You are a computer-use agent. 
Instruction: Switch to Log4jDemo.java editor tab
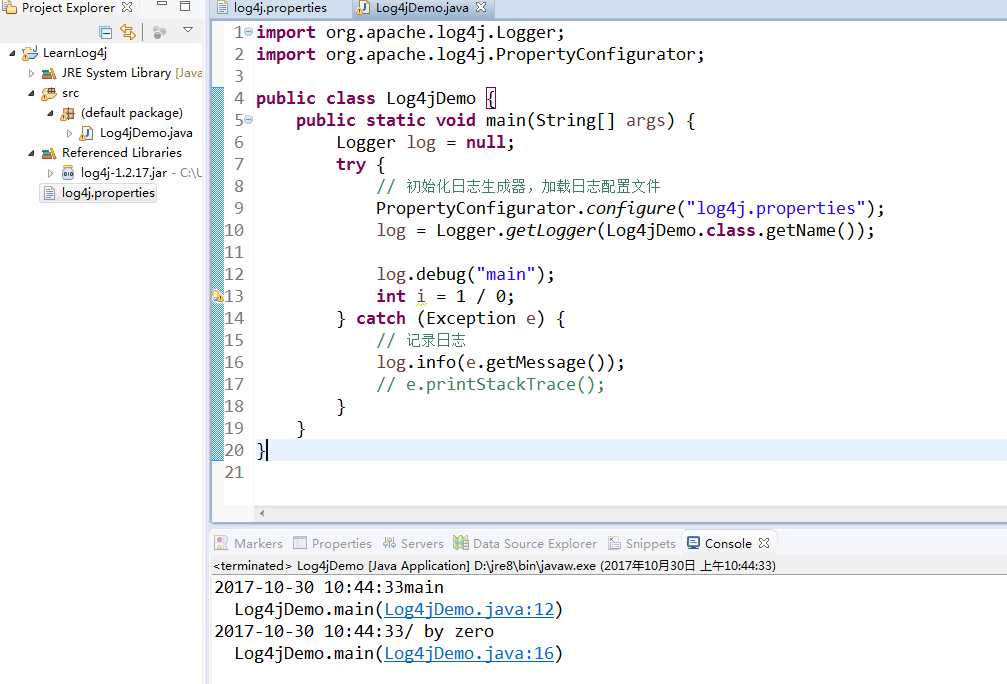[x=422, y=8]
